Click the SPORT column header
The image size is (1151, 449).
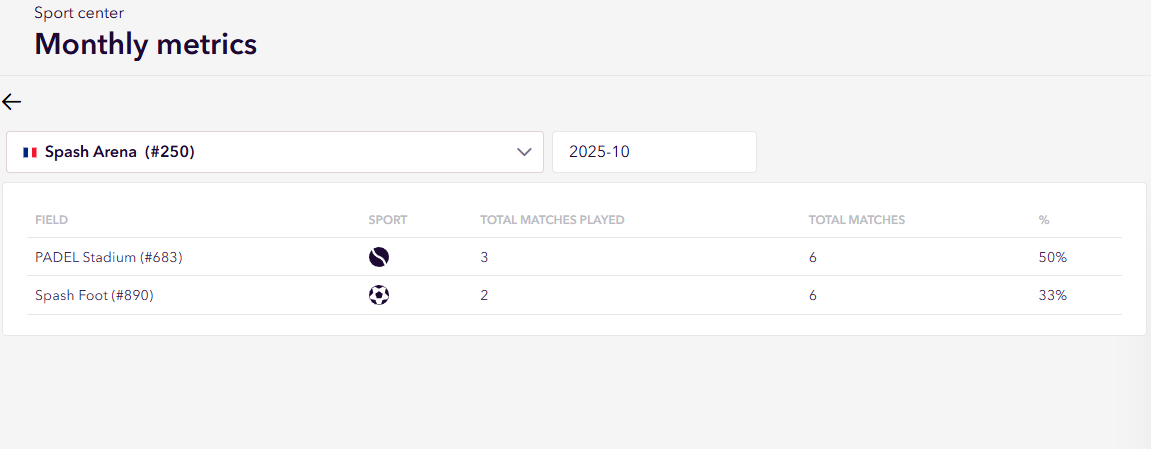(x=388, y=220)
